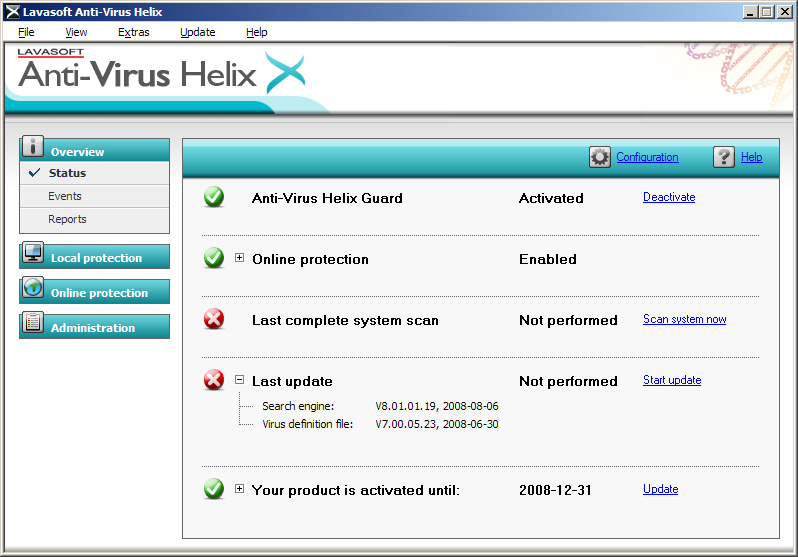Click the 'Activated' status text
Image resolution: width=798 pixels, height=557 pixels.
(551, 198)
